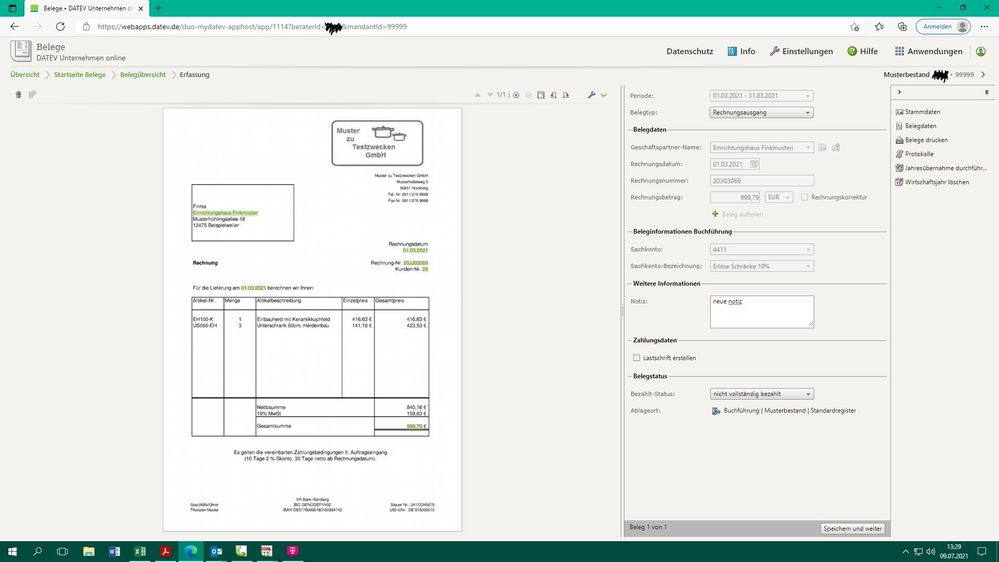Image resolution: width=999 pixels, height=562 pixels.
Task: Open Geschäftspartner-Name dropdown
Action: click(x=761, y=147)
